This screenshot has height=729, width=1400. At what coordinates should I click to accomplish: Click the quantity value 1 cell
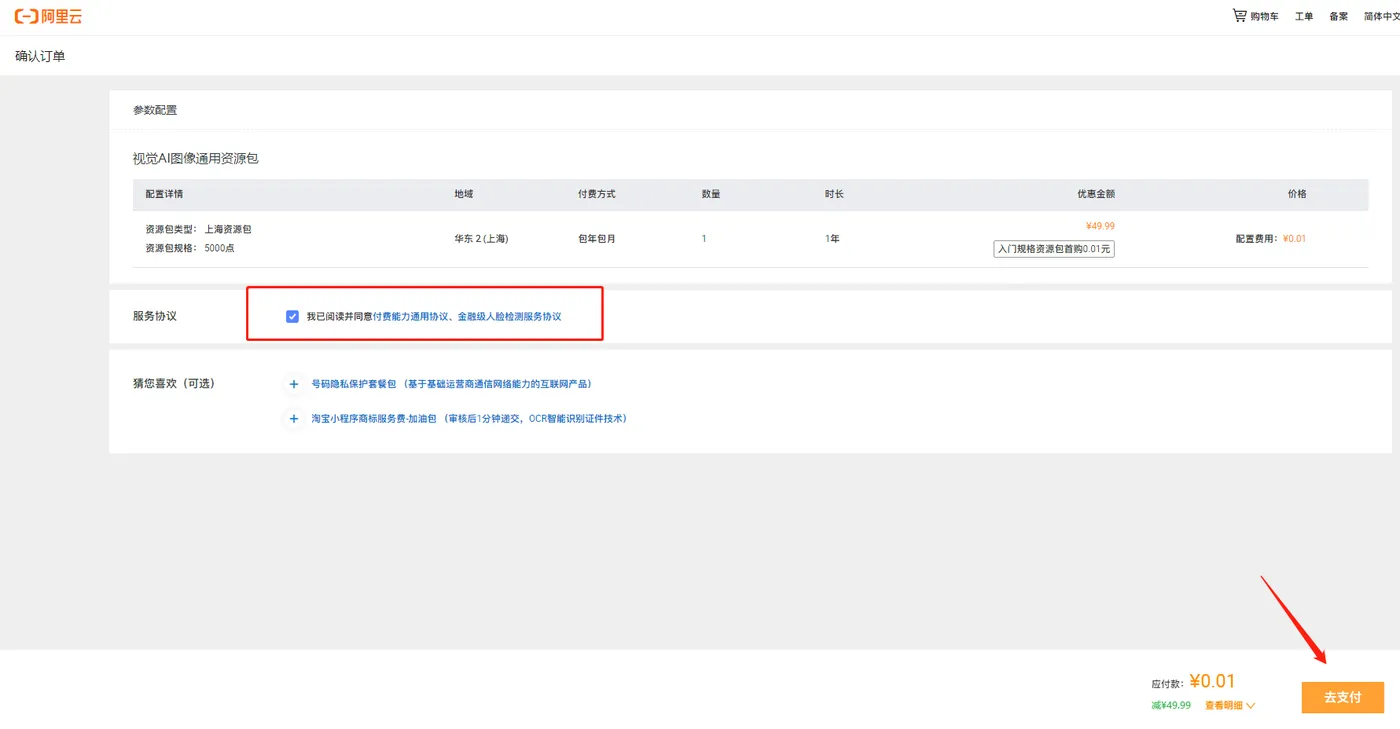click(704, 239)
